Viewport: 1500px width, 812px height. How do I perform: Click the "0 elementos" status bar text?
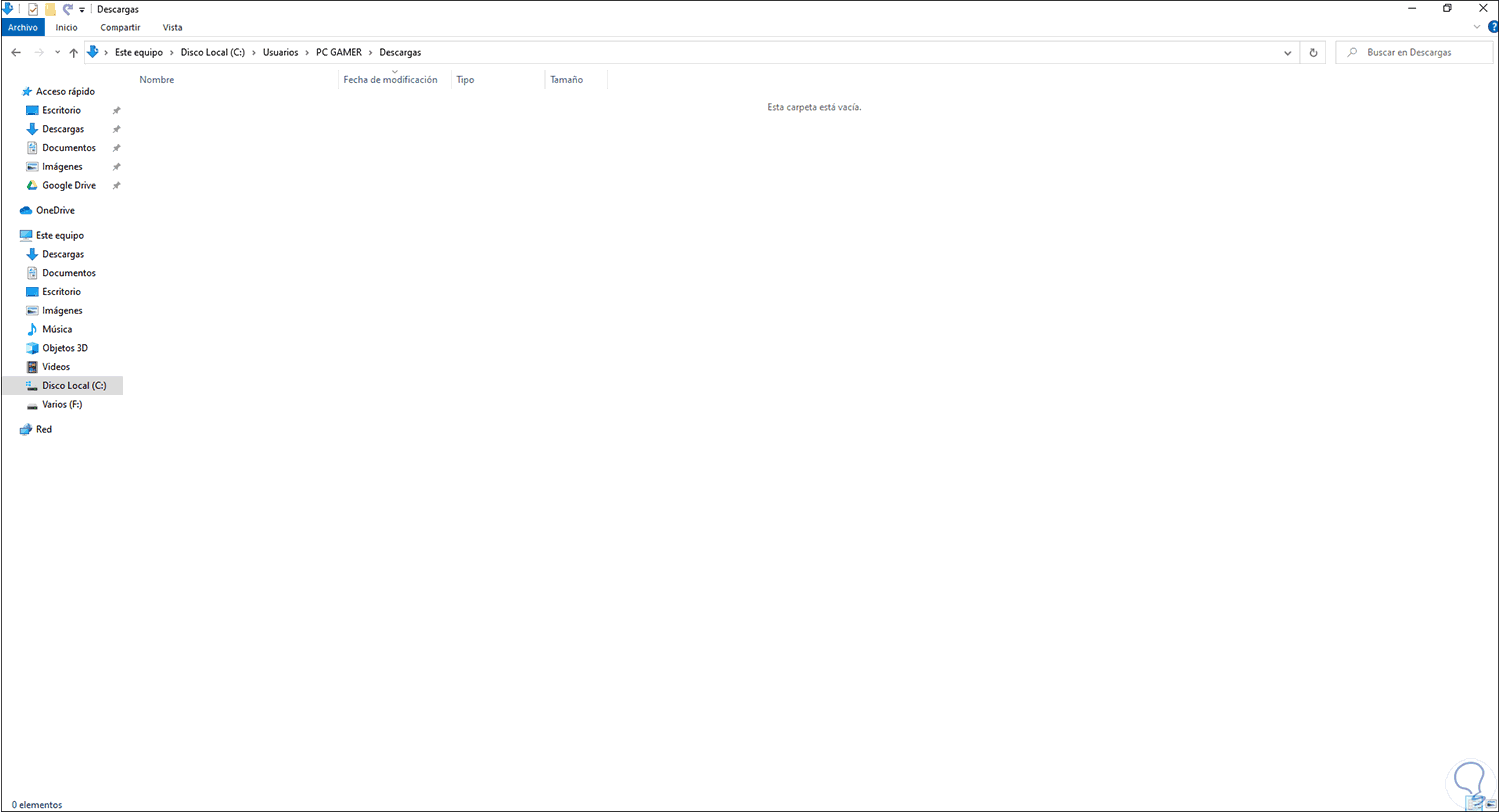(37, 804)
